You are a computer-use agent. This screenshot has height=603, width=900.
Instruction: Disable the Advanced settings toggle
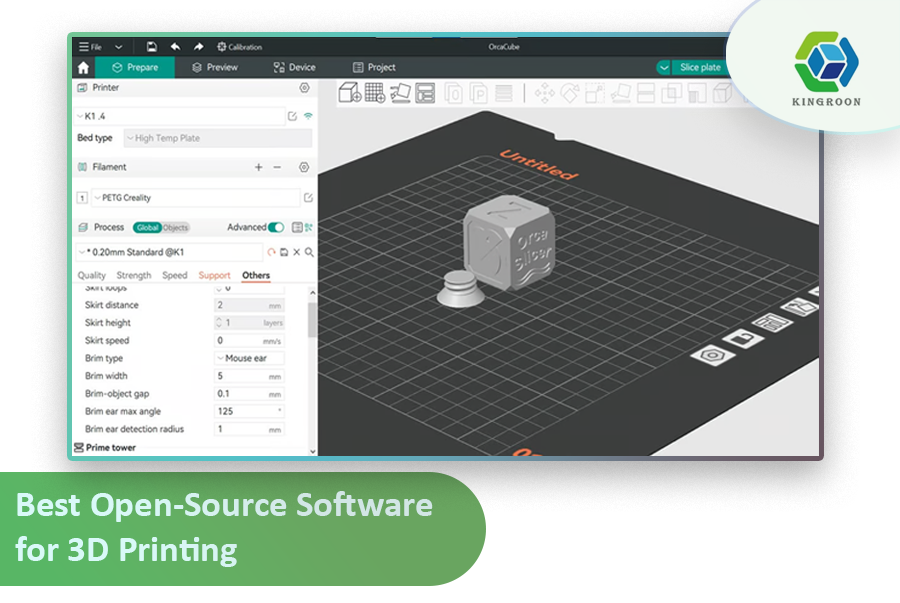point(277,227)
